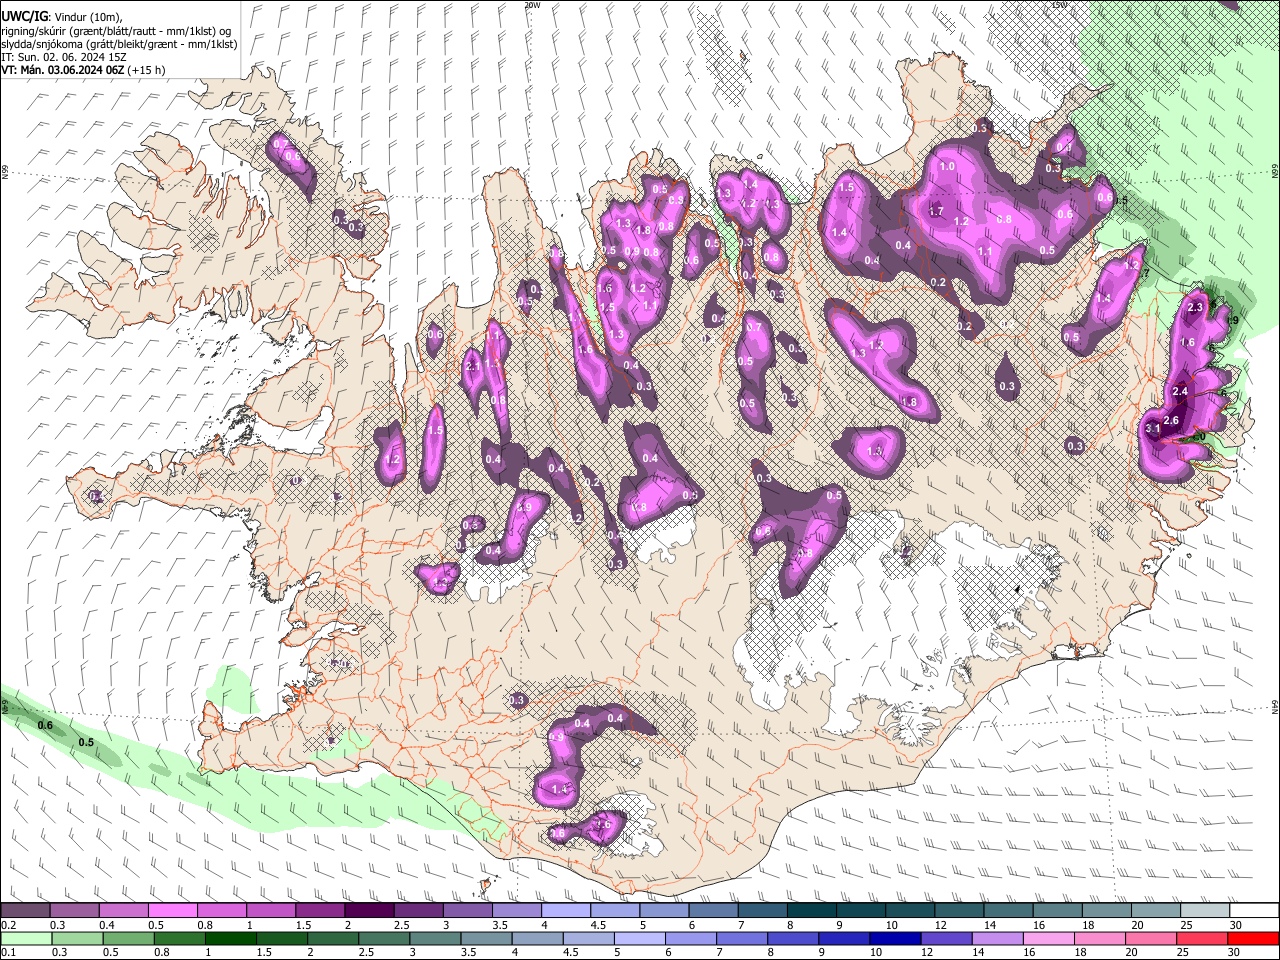Pick the dark blue rain swatch starting at 10
The width and height of the screenshot is (1280, 960).
tap(896, 938)
